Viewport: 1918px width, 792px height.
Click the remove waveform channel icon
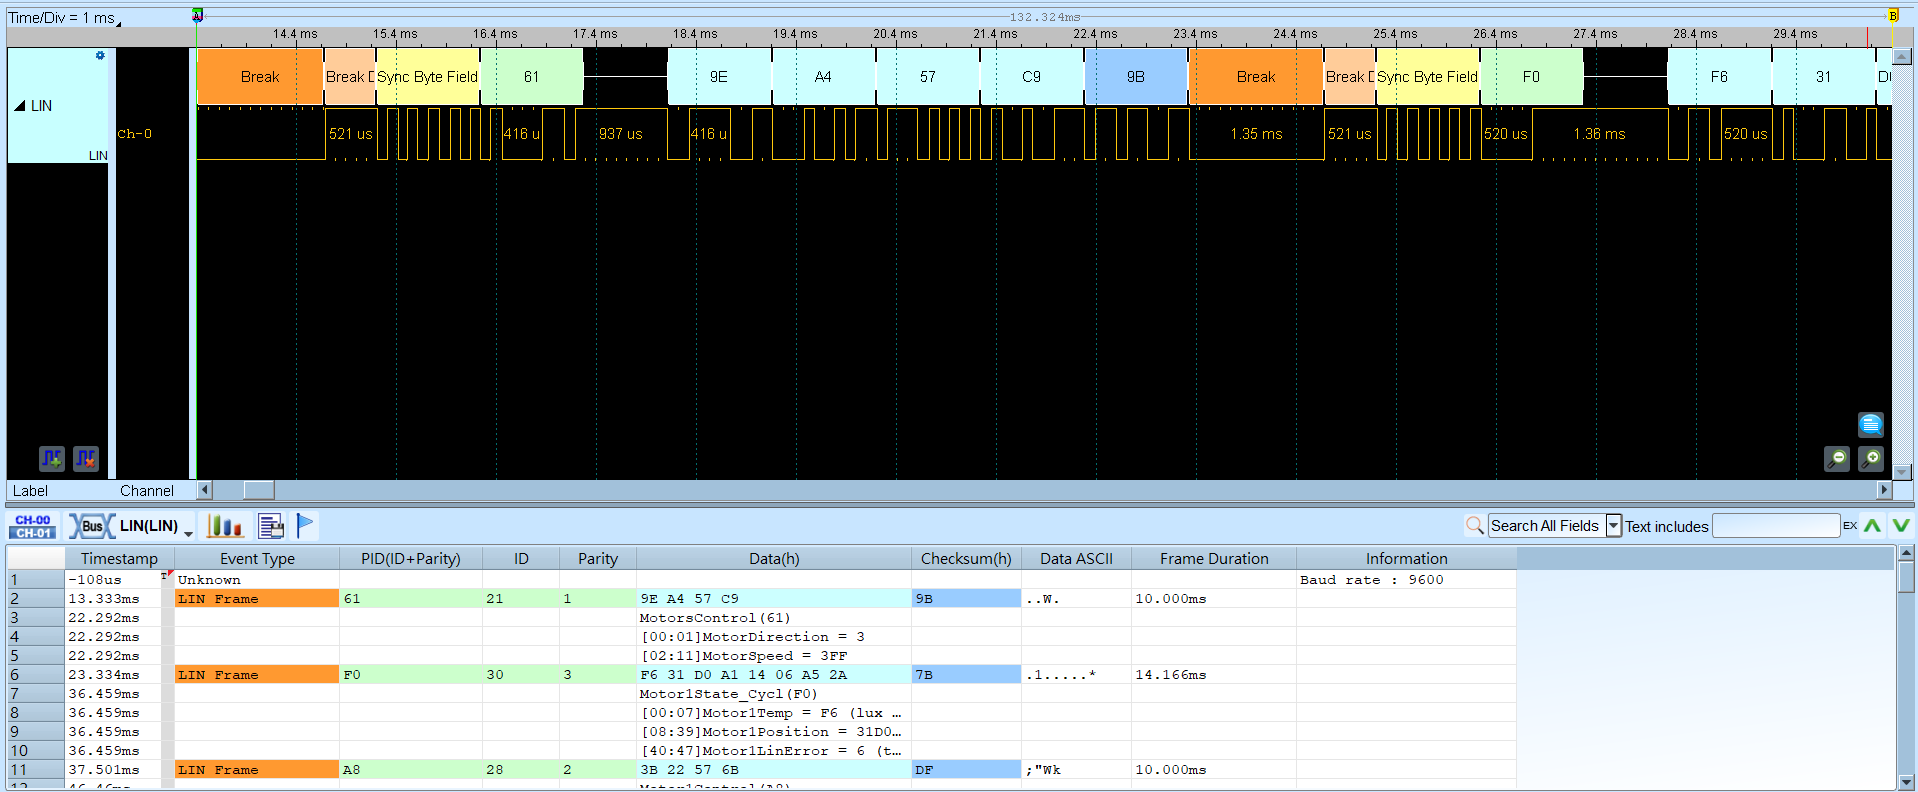click(x=86, y=459)
